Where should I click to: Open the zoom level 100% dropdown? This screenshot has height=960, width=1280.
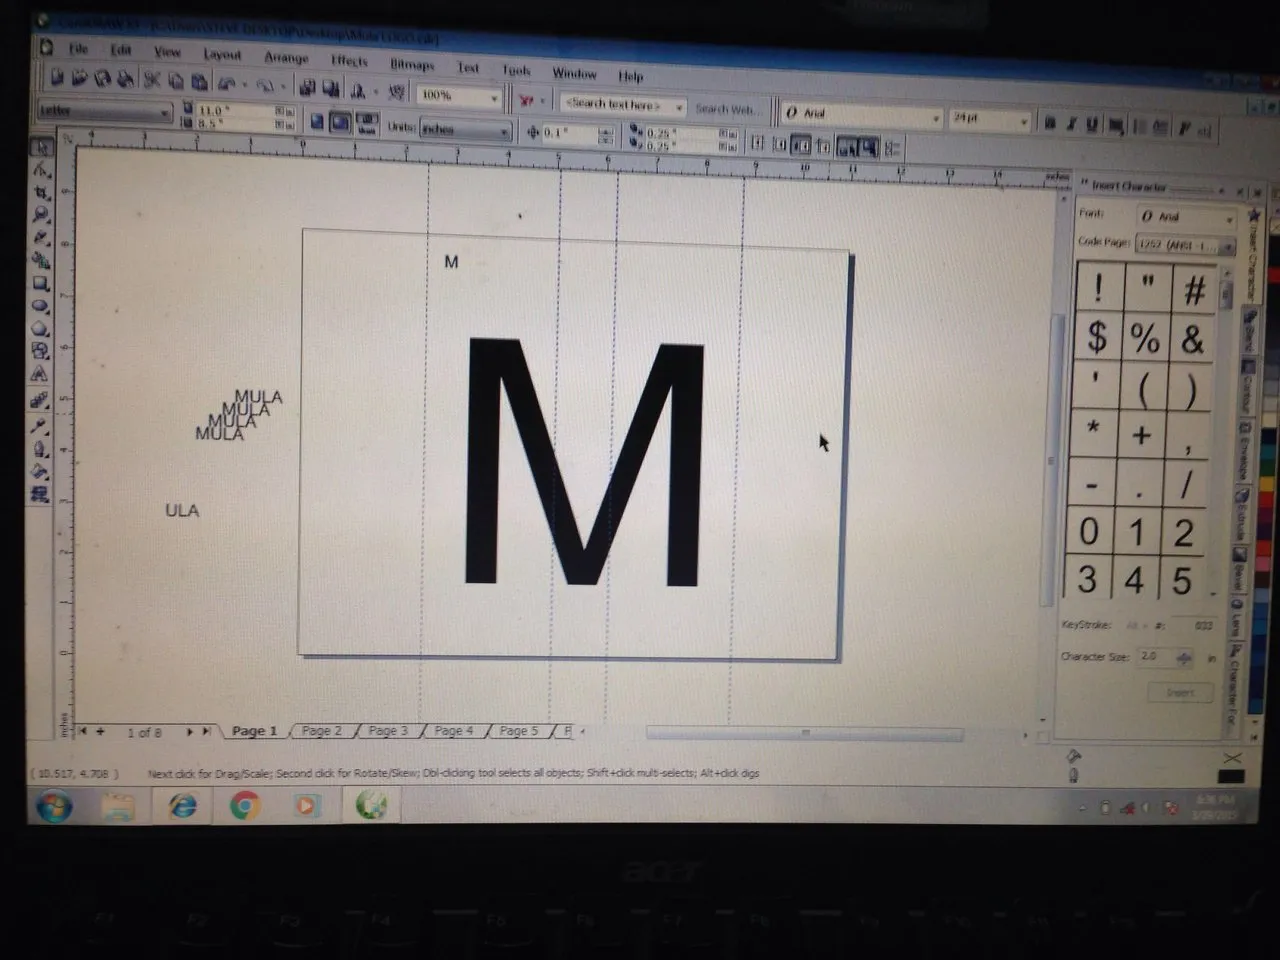(494, 98)
